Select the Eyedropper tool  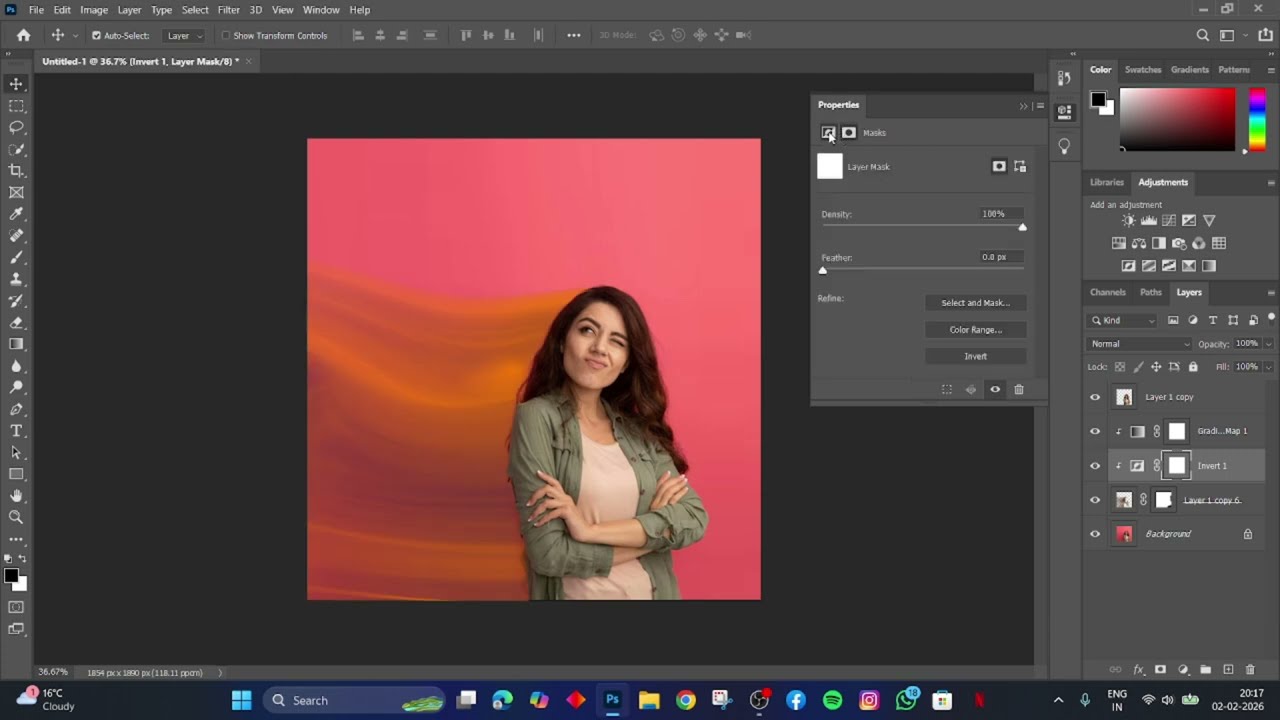click(x=16, y=214)
